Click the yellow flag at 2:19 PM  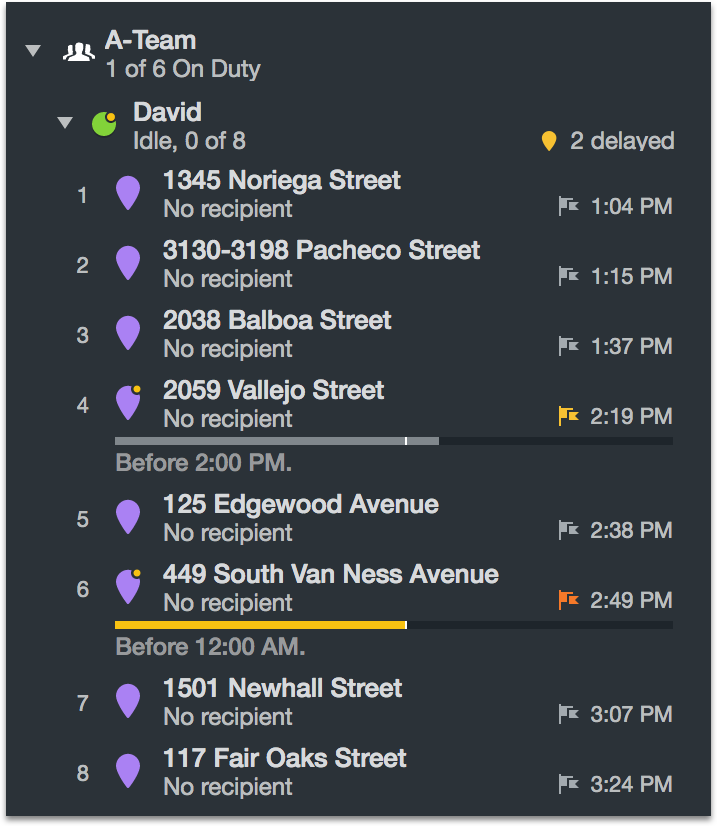pos(568,416)
